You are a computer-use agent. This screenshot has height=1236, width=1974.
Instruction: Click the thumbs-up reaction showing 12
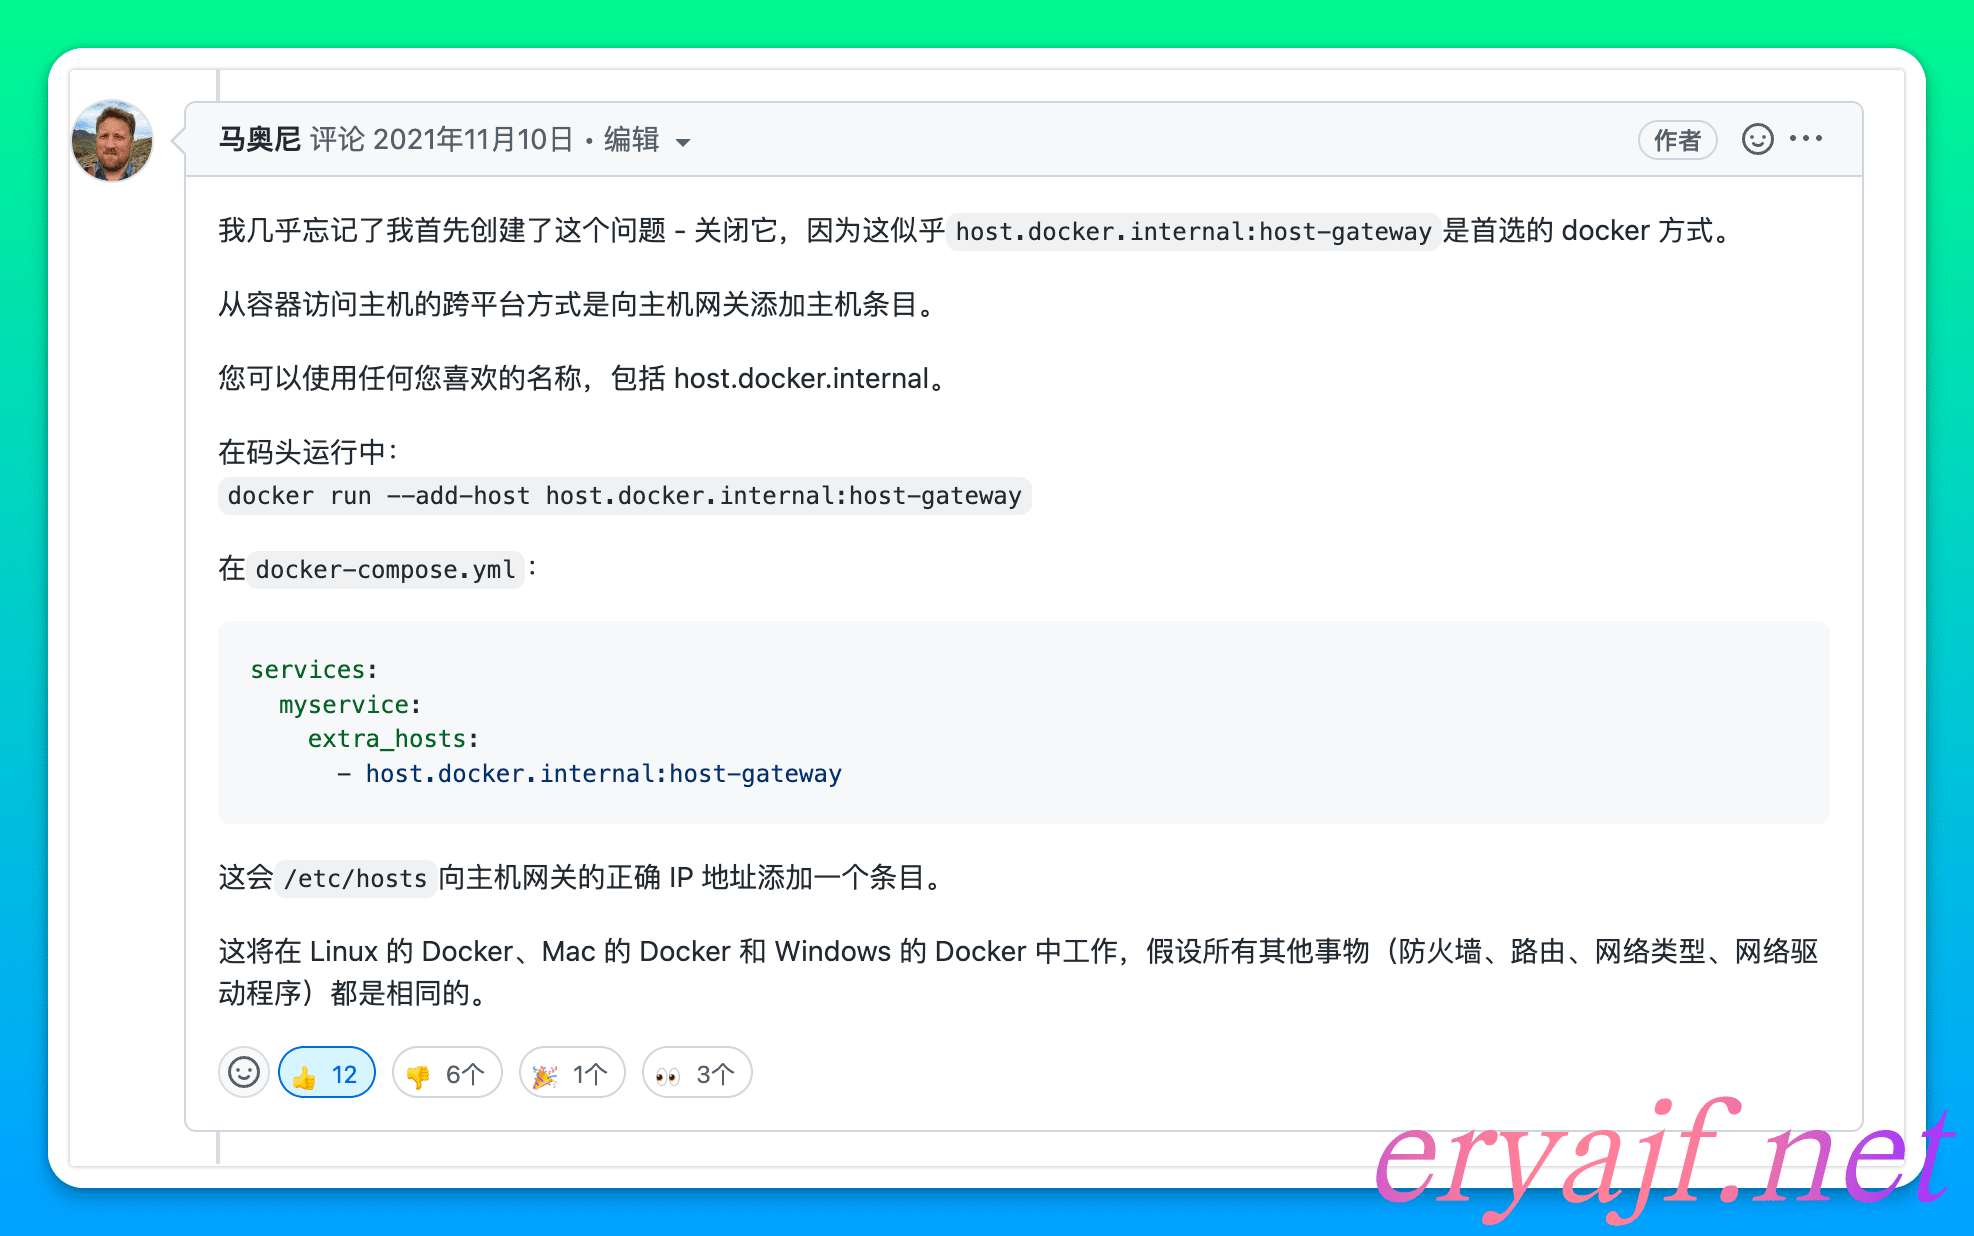(326, 1072)
